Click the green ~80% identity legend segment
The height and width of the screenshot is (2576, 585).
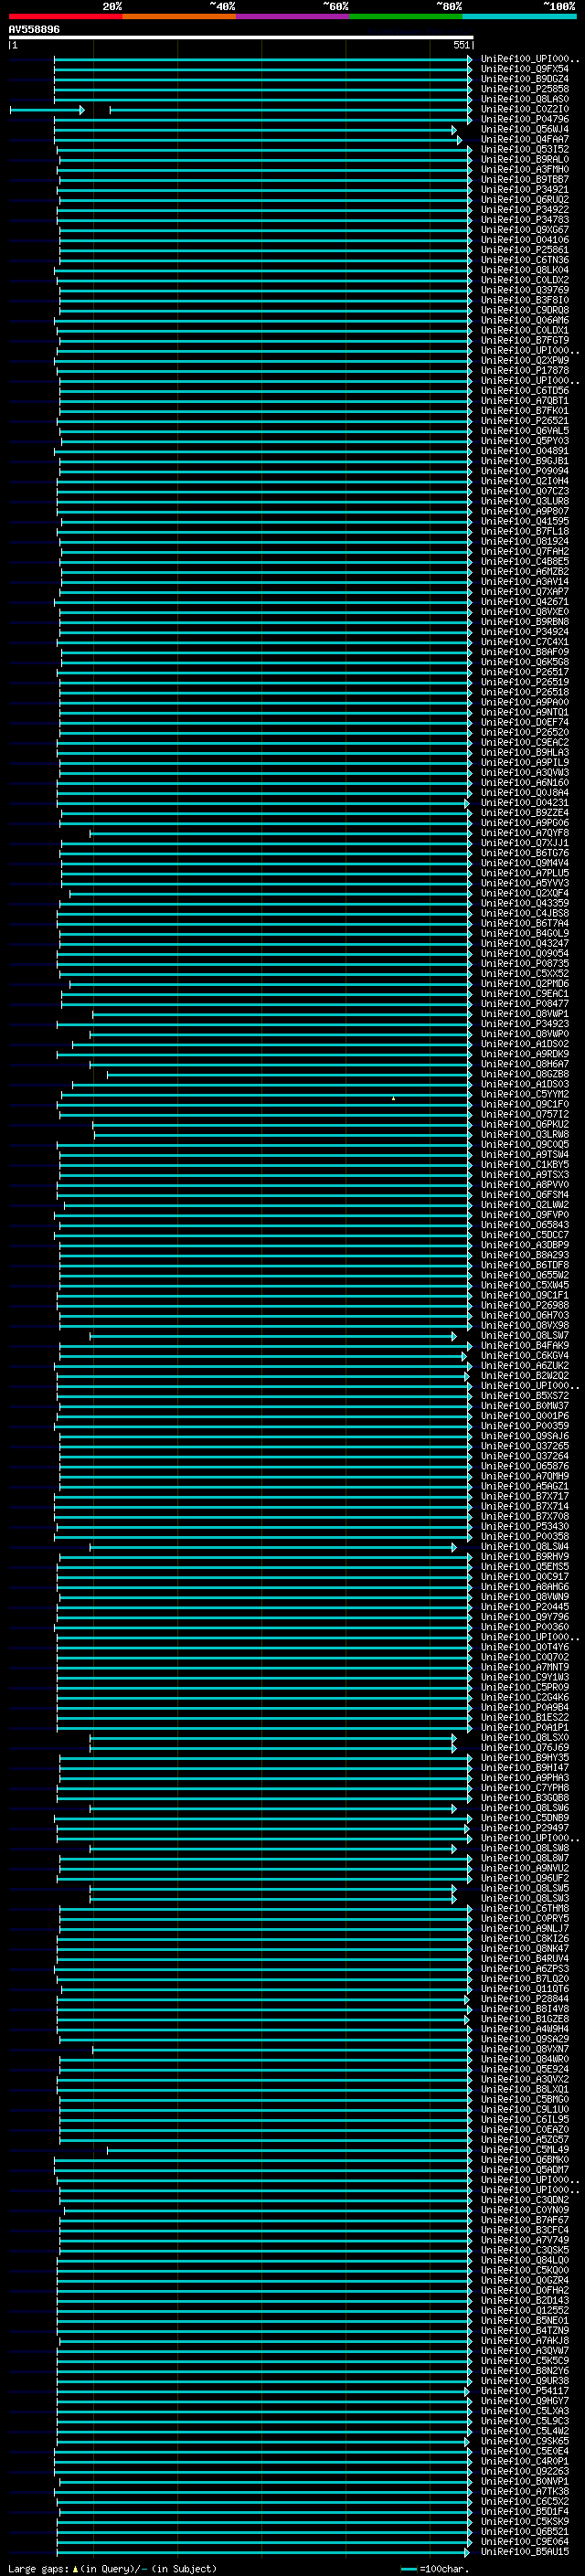[x=406, y=16]
